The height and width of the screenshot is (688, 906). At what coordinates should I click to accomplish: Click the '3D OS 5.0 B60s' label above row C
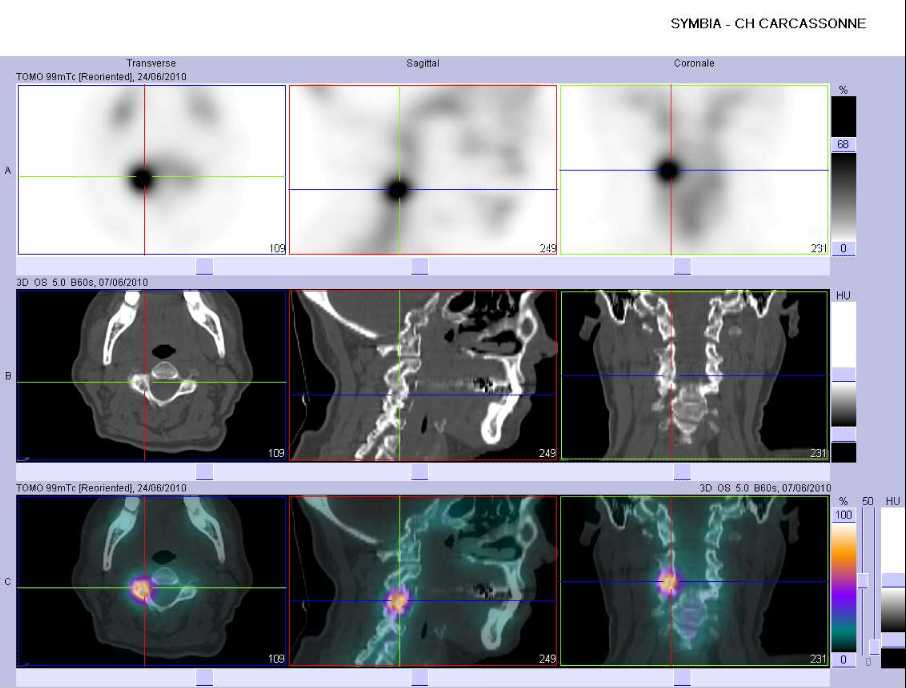pos(765,488)
